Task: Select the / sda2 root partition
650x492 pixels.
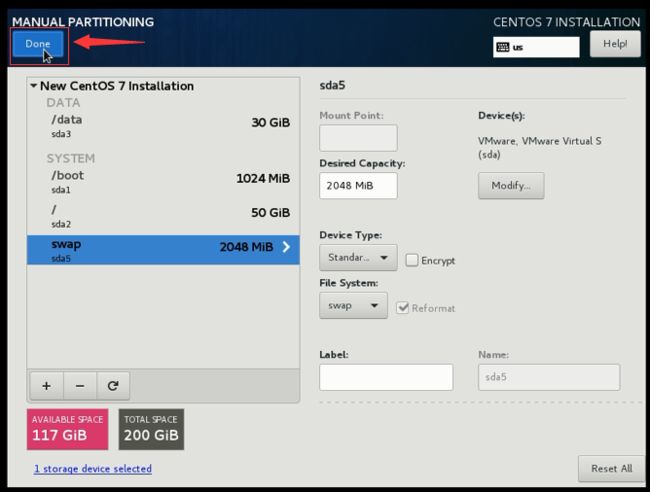Action: [x=163, y=216]
